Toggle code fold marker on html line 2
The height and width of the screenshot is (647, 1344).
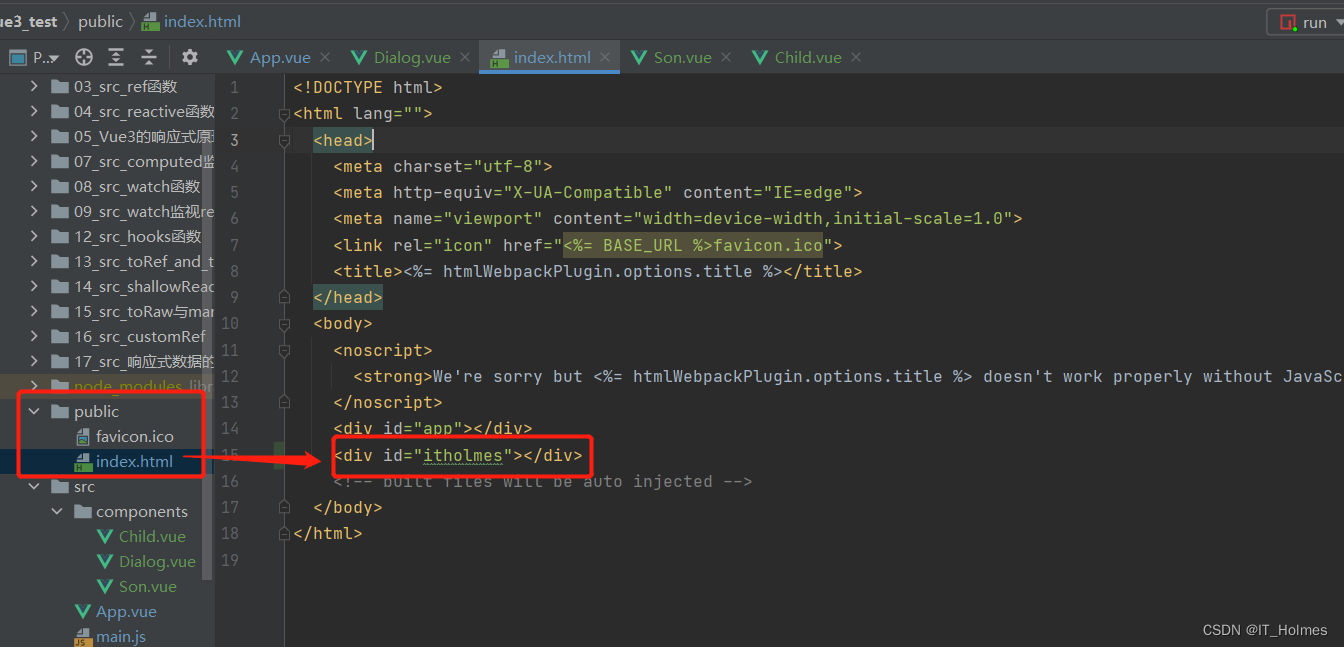pyautogui.click(x=284, y=114)
